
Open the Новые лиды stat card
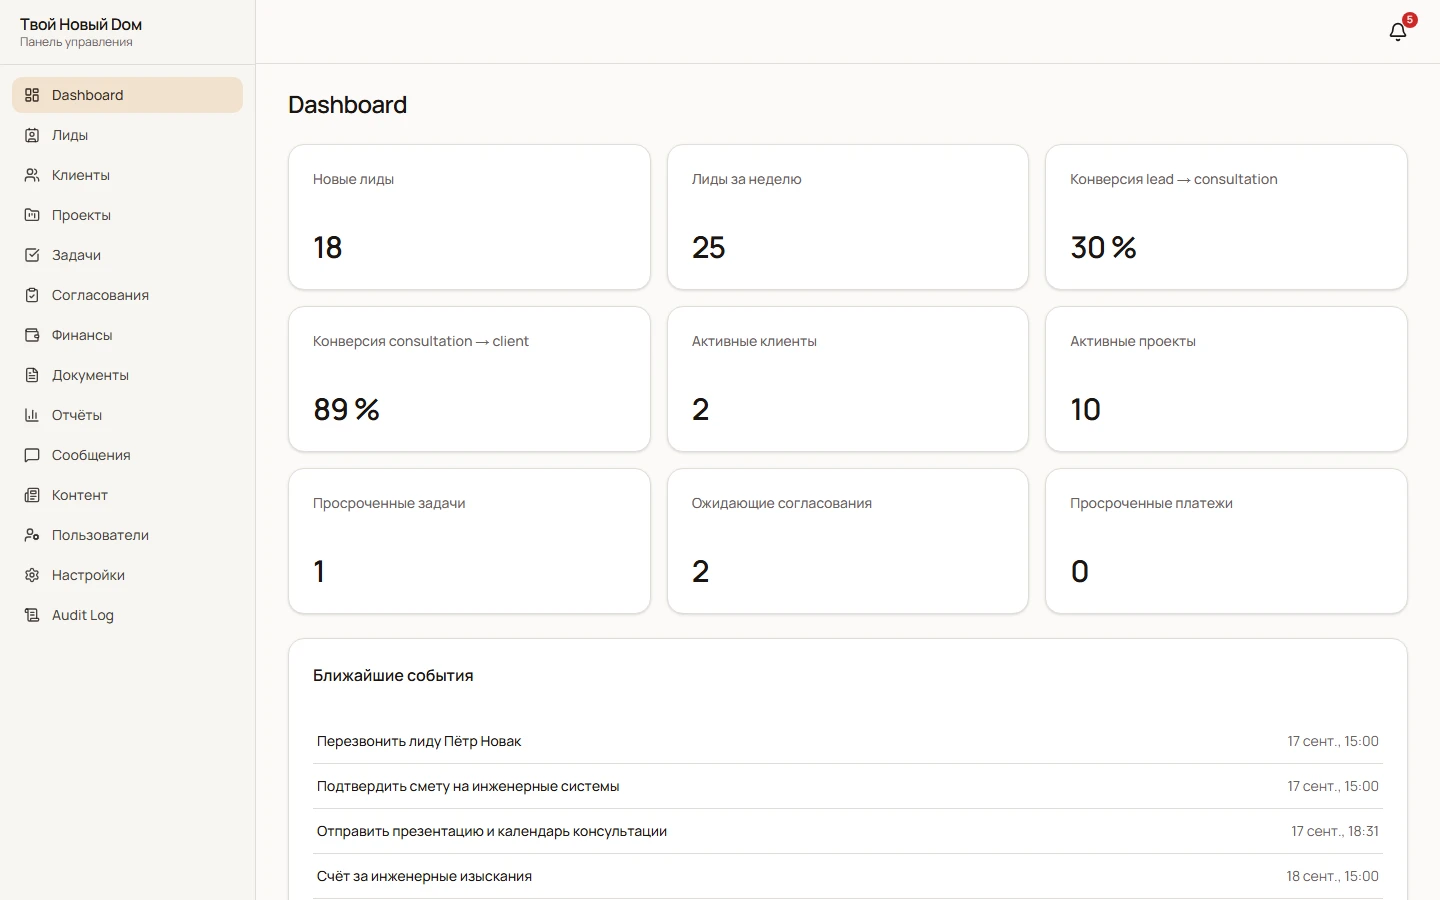tap(469, 217)
